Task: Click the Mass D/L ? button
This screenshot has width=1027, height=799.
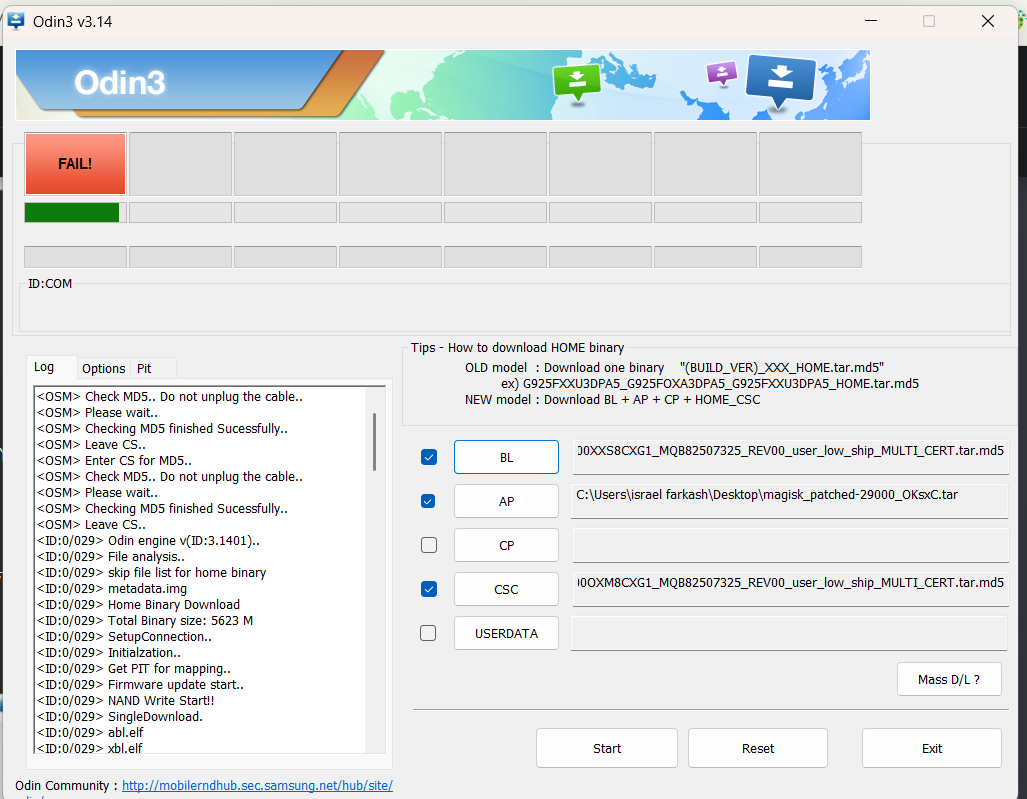Action: coord(949,679)
